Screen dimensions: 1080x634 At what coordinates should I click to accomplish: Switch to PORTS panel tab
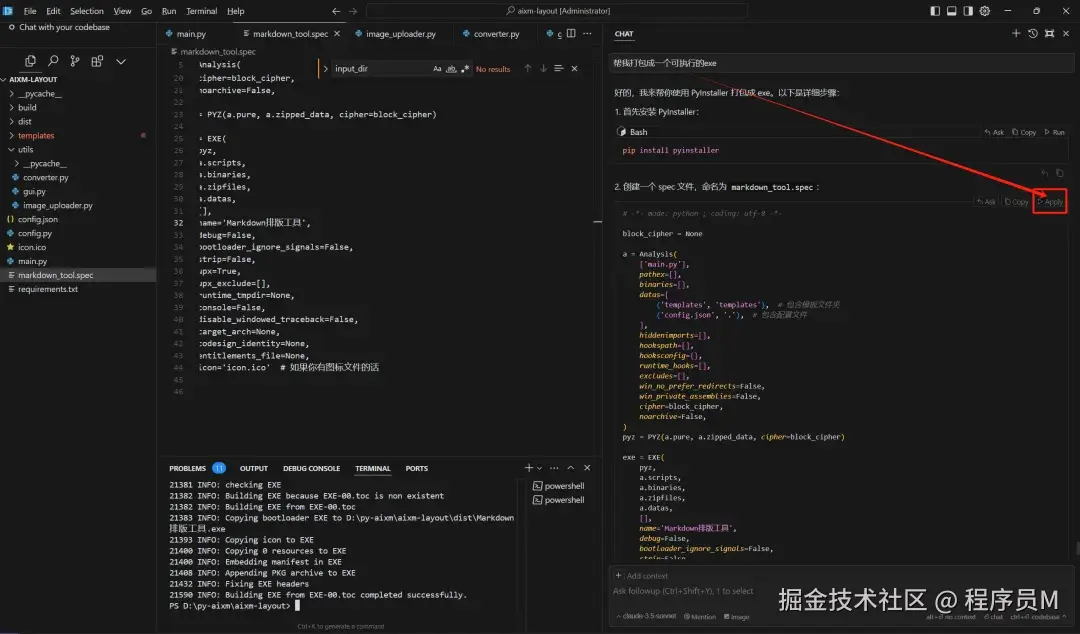point(417,469)
